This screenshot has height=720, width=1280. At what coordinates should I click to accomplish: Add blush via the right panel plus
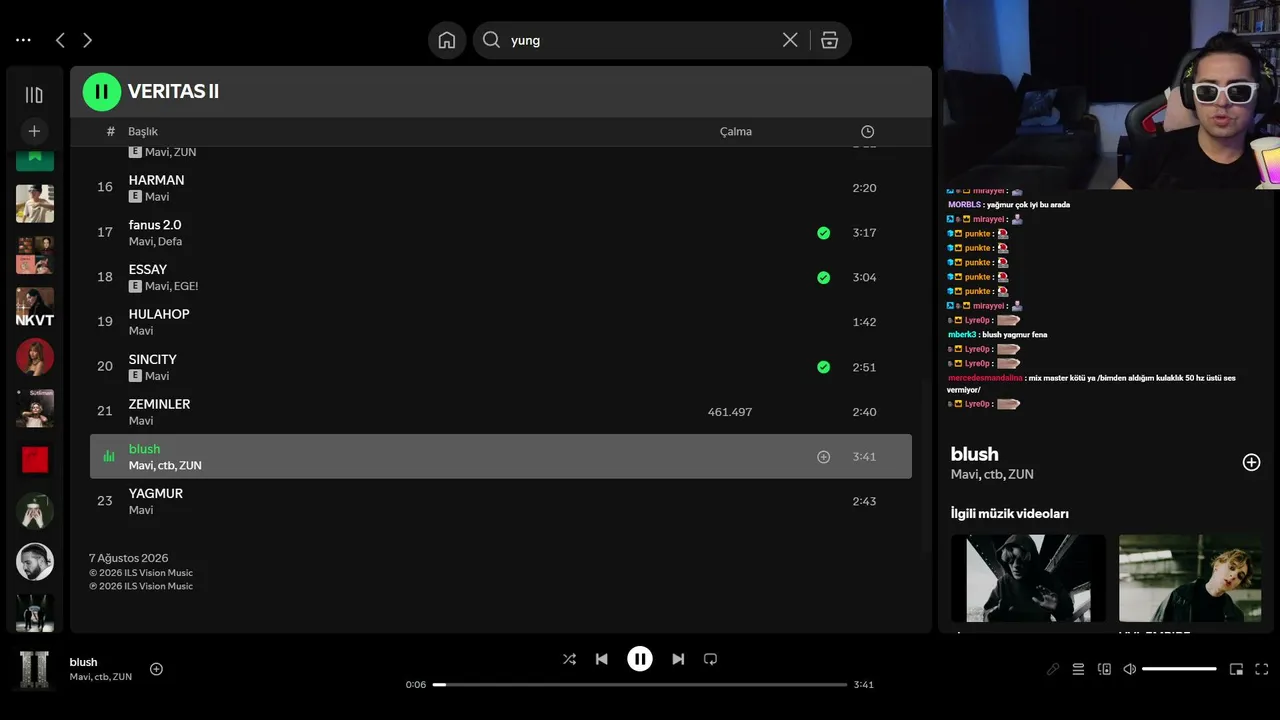coord(1251,462)
